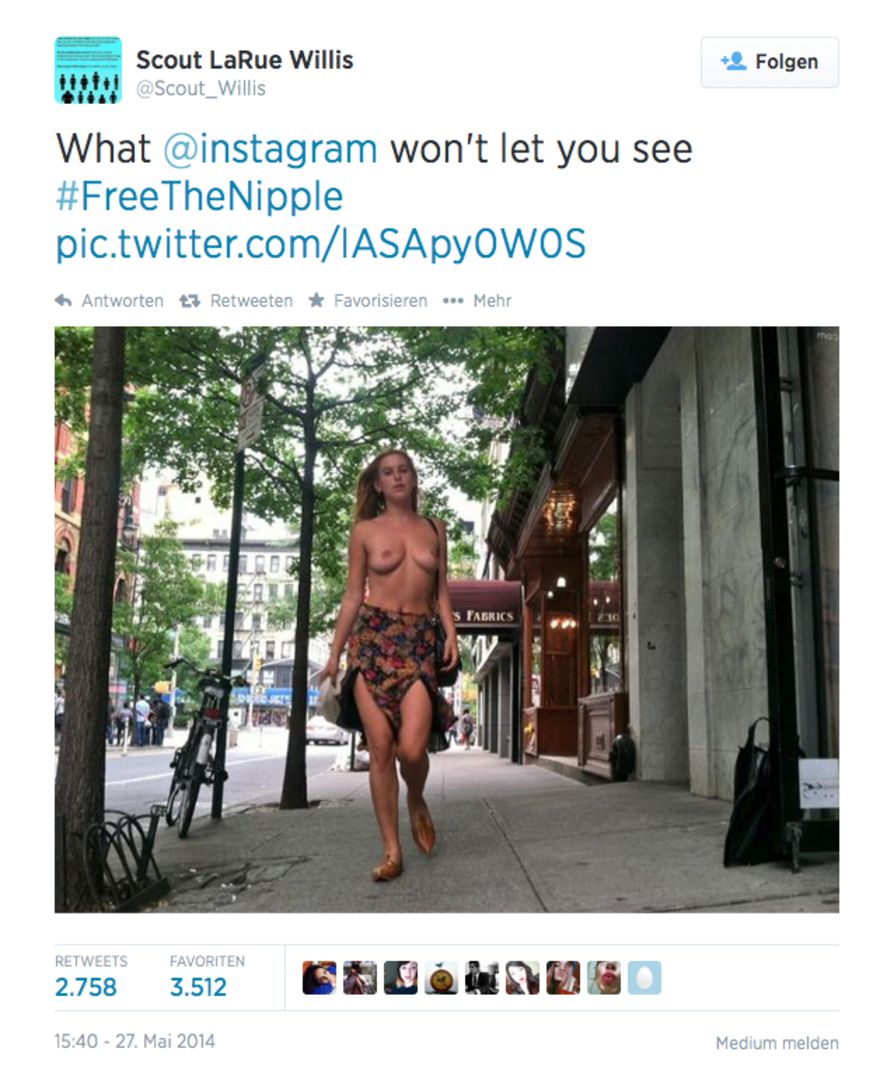The width and height of the screenshot is (894, 1080).
Task: Click the timestamp 15:40 - 27. Mai 2014
Action: tap(135, 1041)
